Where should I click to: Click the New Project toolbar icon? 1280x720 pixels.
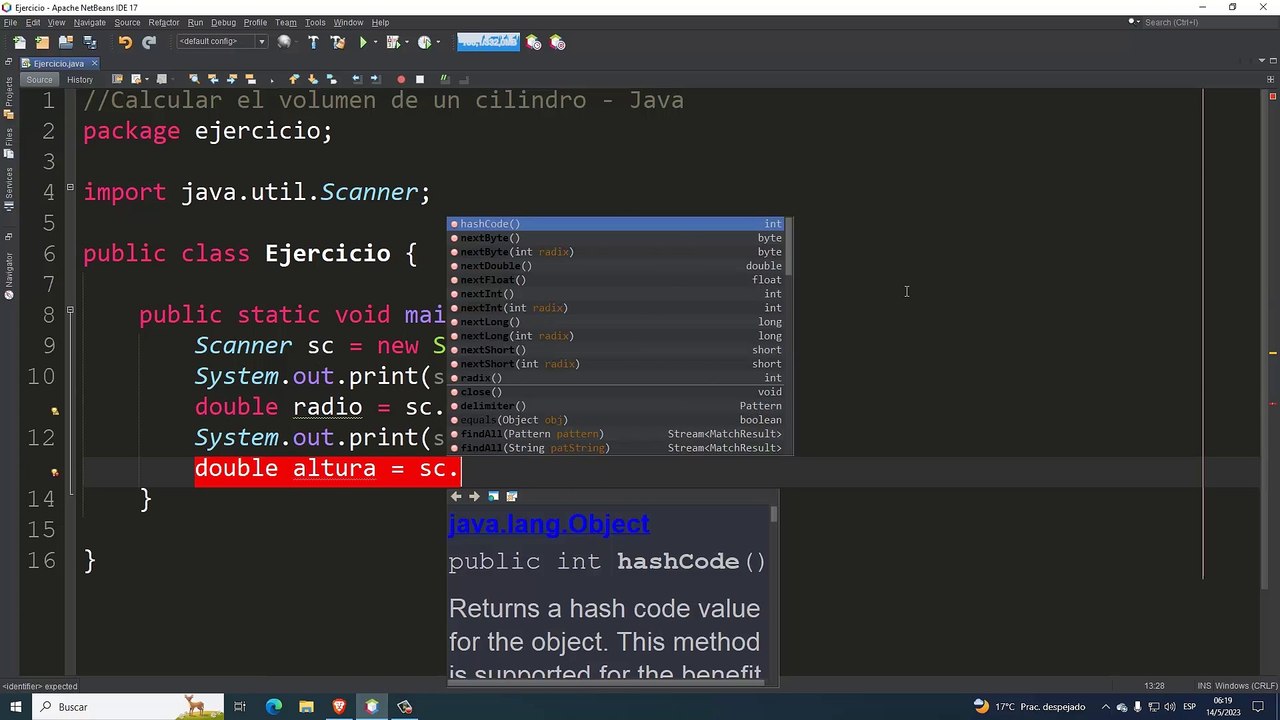click(x=42, y=42)
